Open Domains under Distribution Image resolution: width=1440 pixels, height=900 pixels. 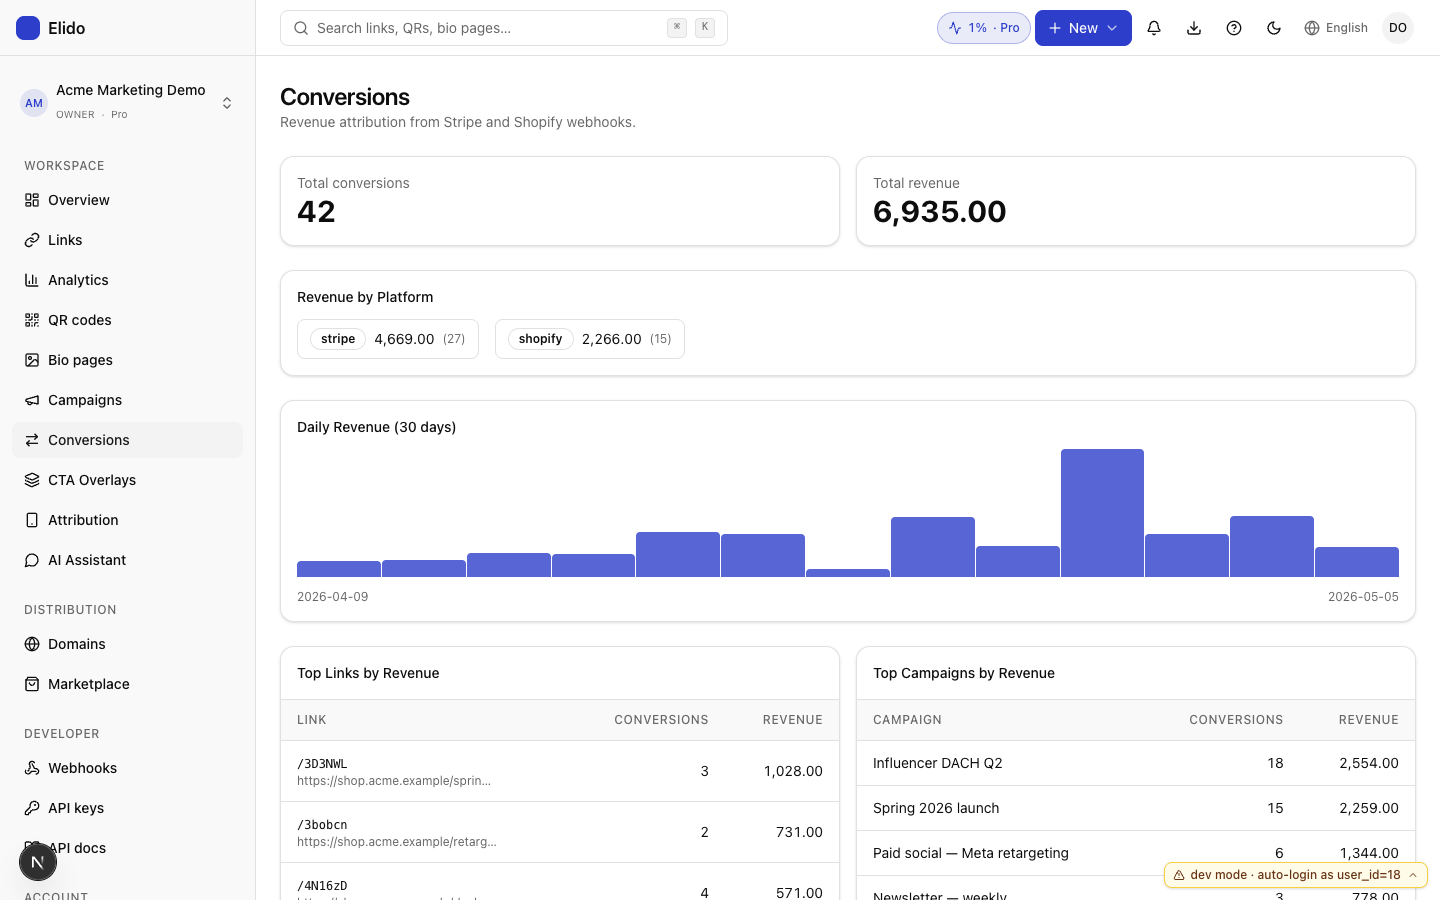click(127, 644)
